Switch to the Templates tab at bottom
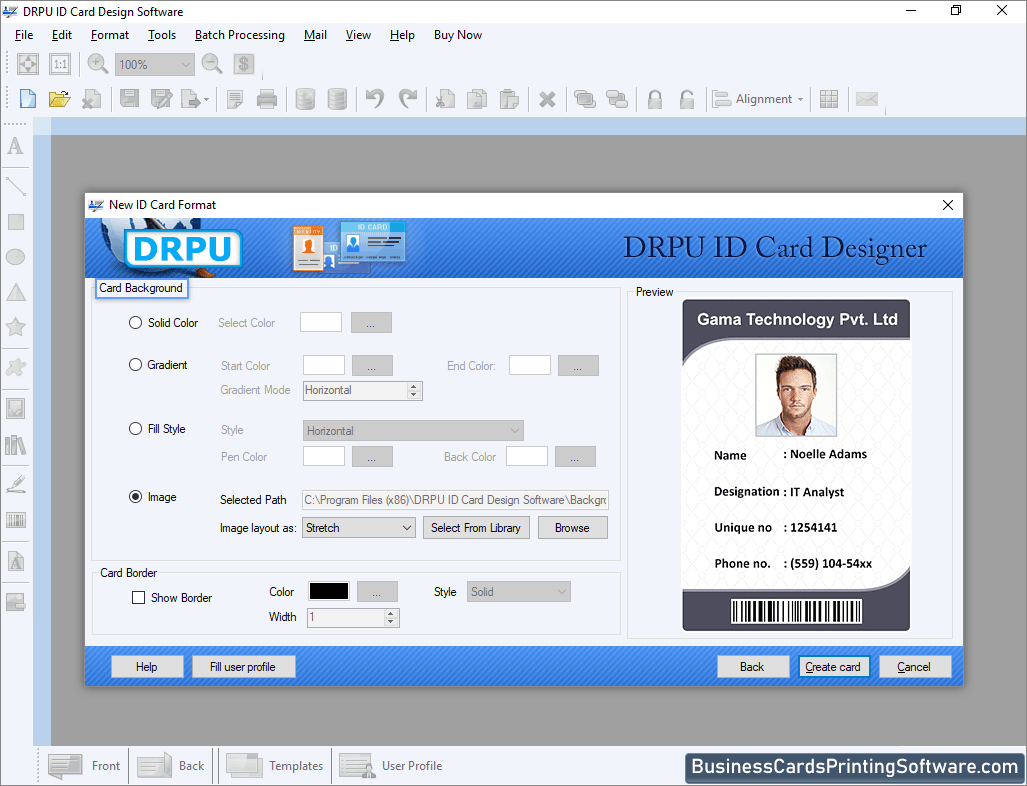 pyautogui.click(x=275, y=765)
